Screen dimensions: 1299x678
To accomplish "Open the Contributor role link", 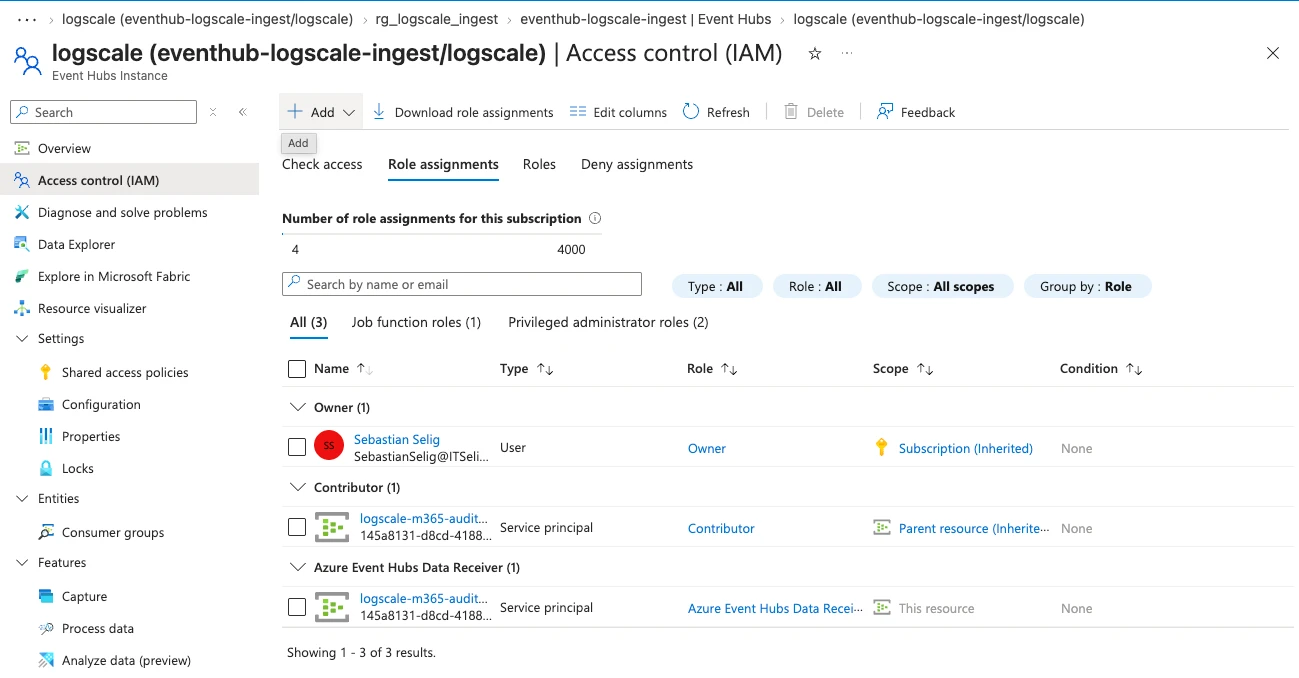I will click(x=721, y=528).
